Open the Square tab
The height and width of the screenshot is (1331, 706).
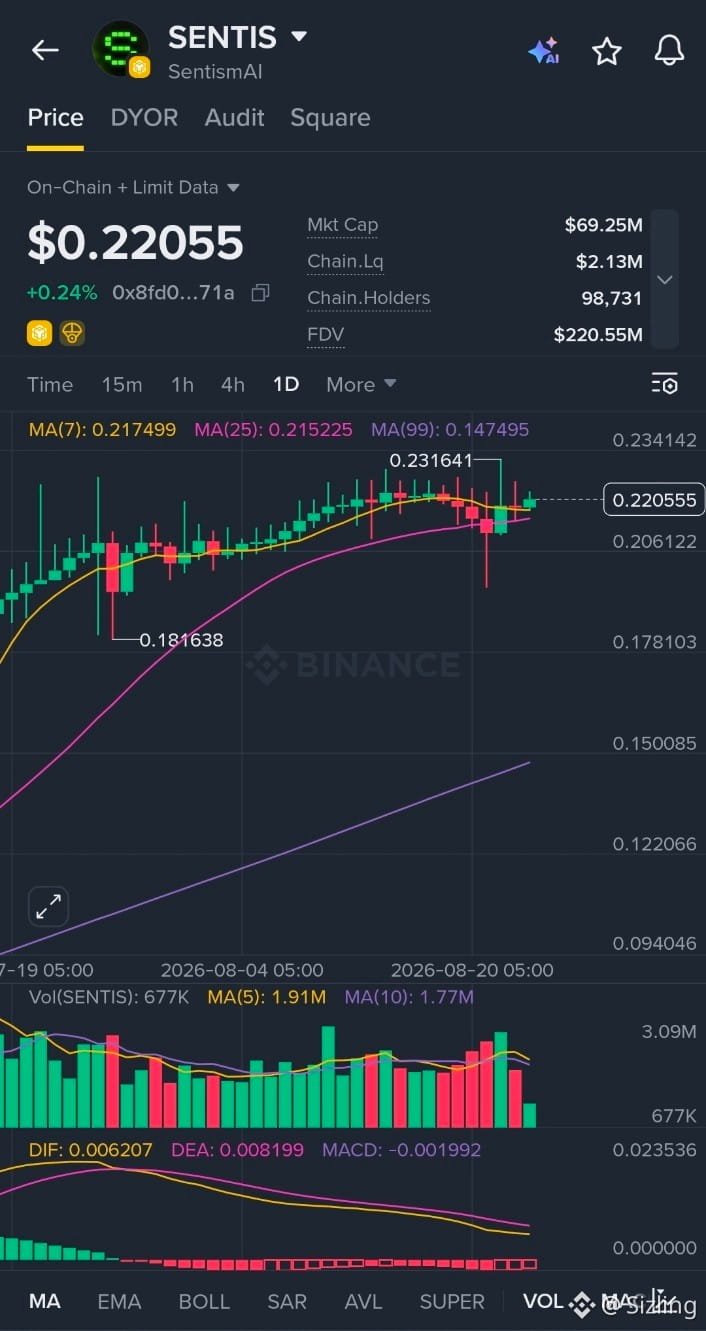click(x=330, y=117)
